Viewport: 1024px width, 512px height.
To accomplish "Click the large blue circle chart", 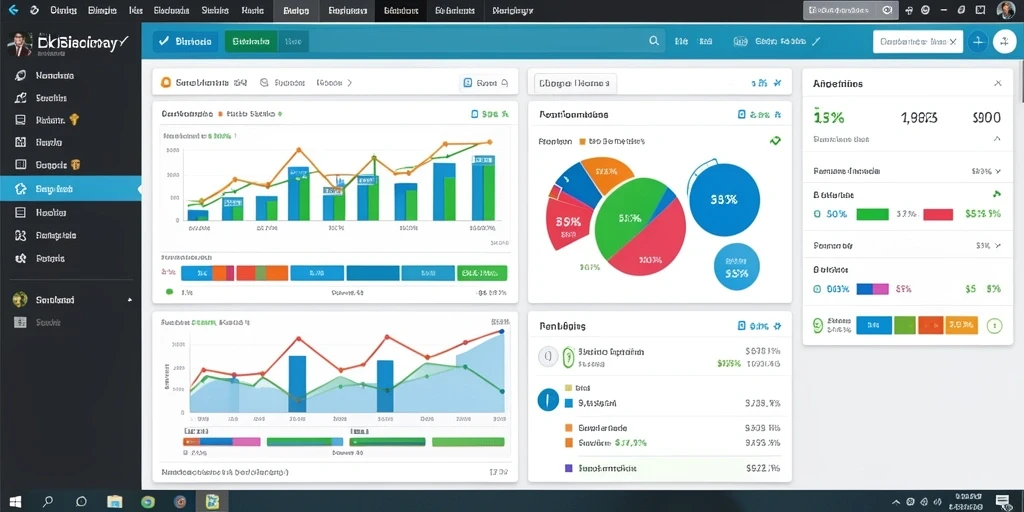I will point(725,199).
